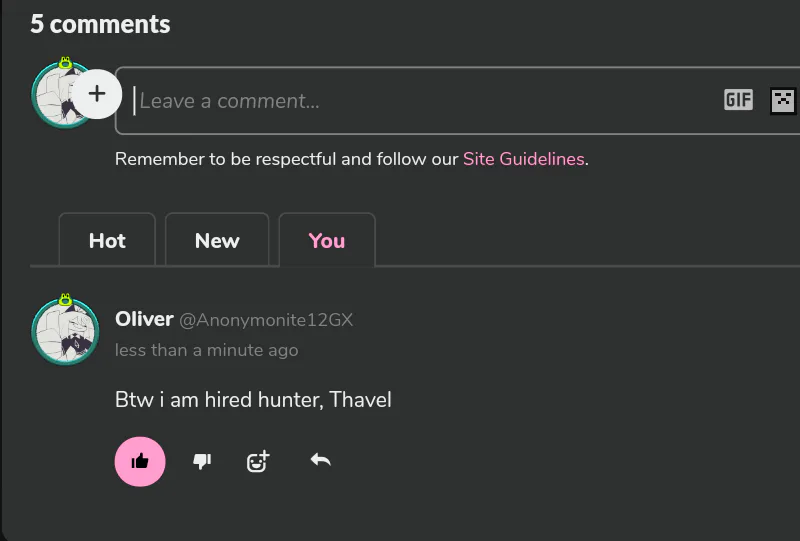
Task: Dislike Oliver's comment with thumbs-down
Action: click(202, 461)
